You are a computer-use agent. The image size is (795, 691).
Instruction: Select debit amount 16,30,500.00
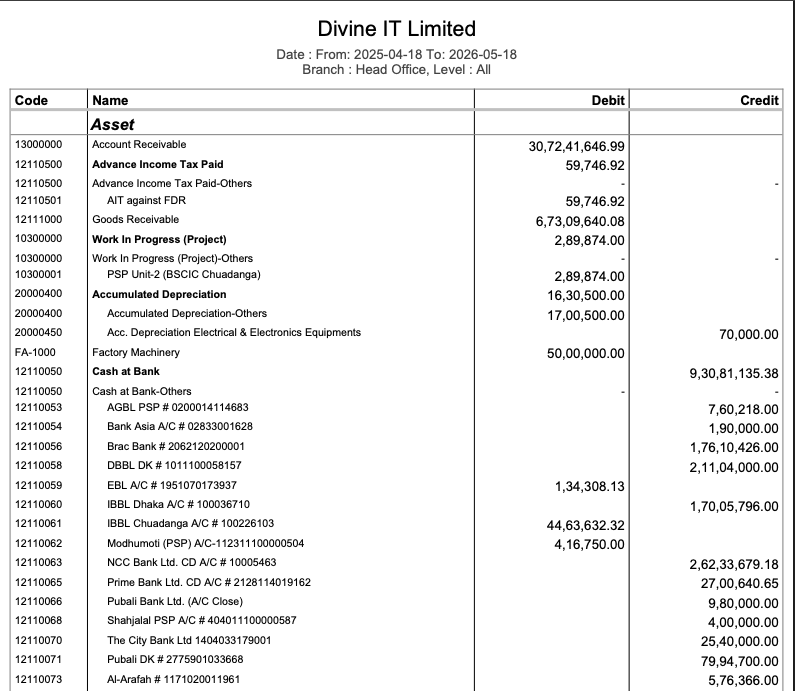tap(586, 296)
